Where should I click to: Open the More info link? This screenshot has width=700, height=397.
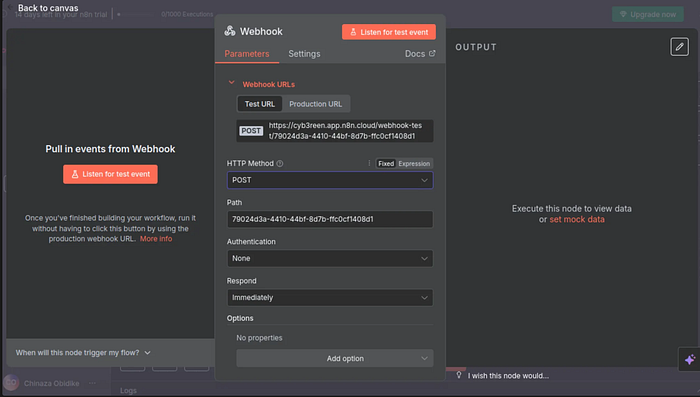[156, 239]
